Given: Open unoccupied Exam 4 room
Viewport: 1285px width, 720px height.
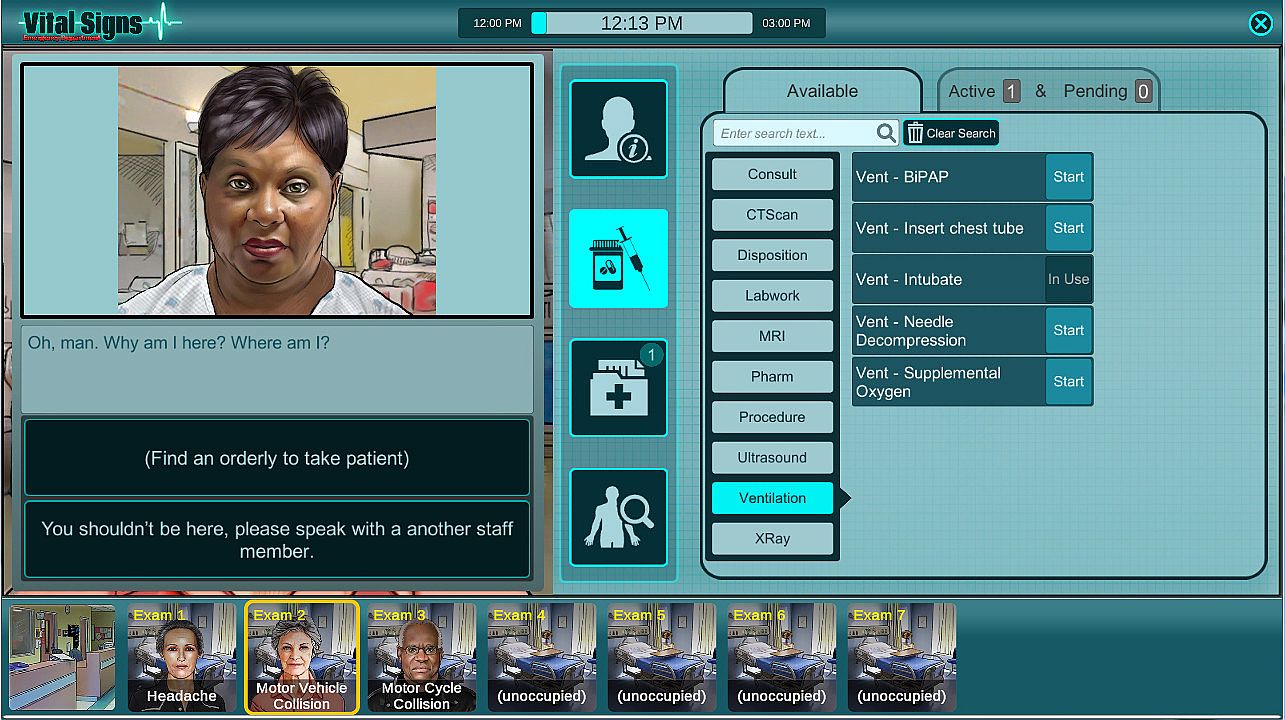Looking at the screenshot, I should point(542,658).
